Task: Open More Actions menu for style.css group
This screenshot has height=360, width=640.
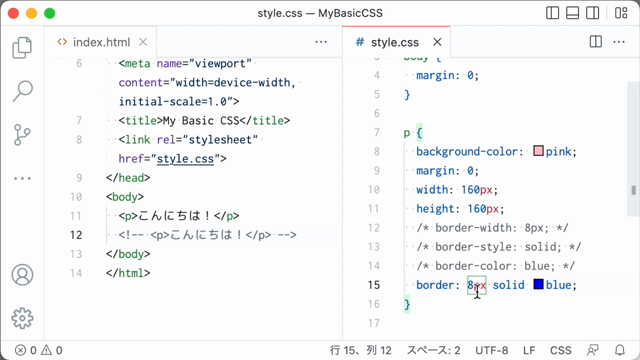Action: tap(619, 42)
